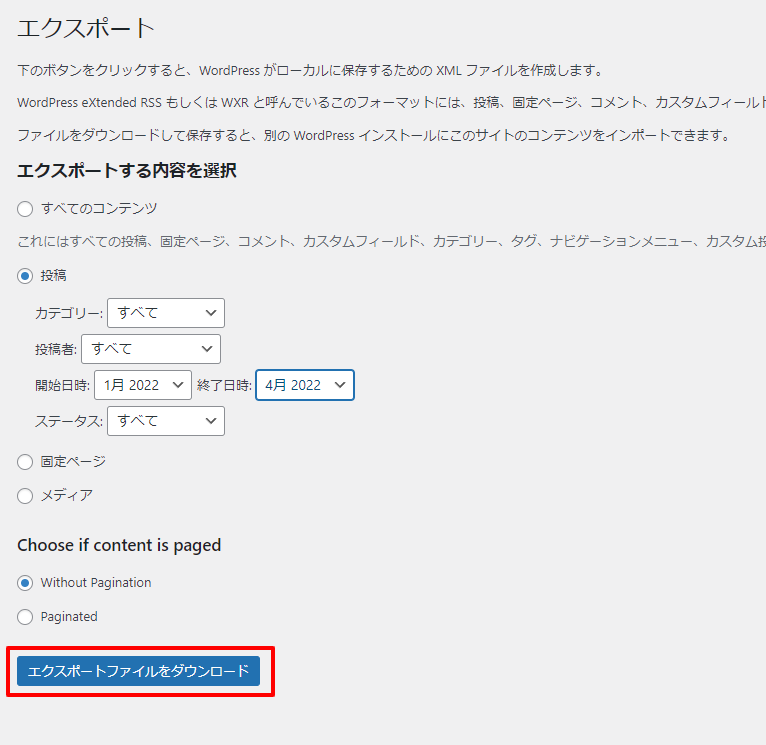
Task: Click the エクスポートする内容を選択 heading
Action: tap(127, 171)
